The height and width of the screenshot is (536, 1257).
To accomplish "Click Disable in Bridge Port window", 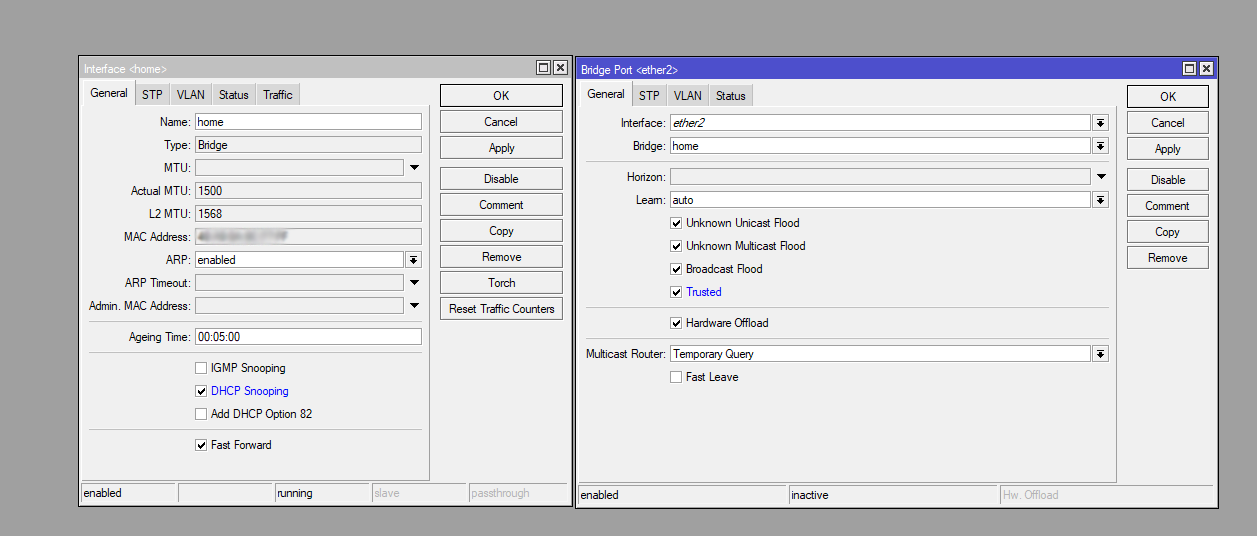I will [1168, 180].
